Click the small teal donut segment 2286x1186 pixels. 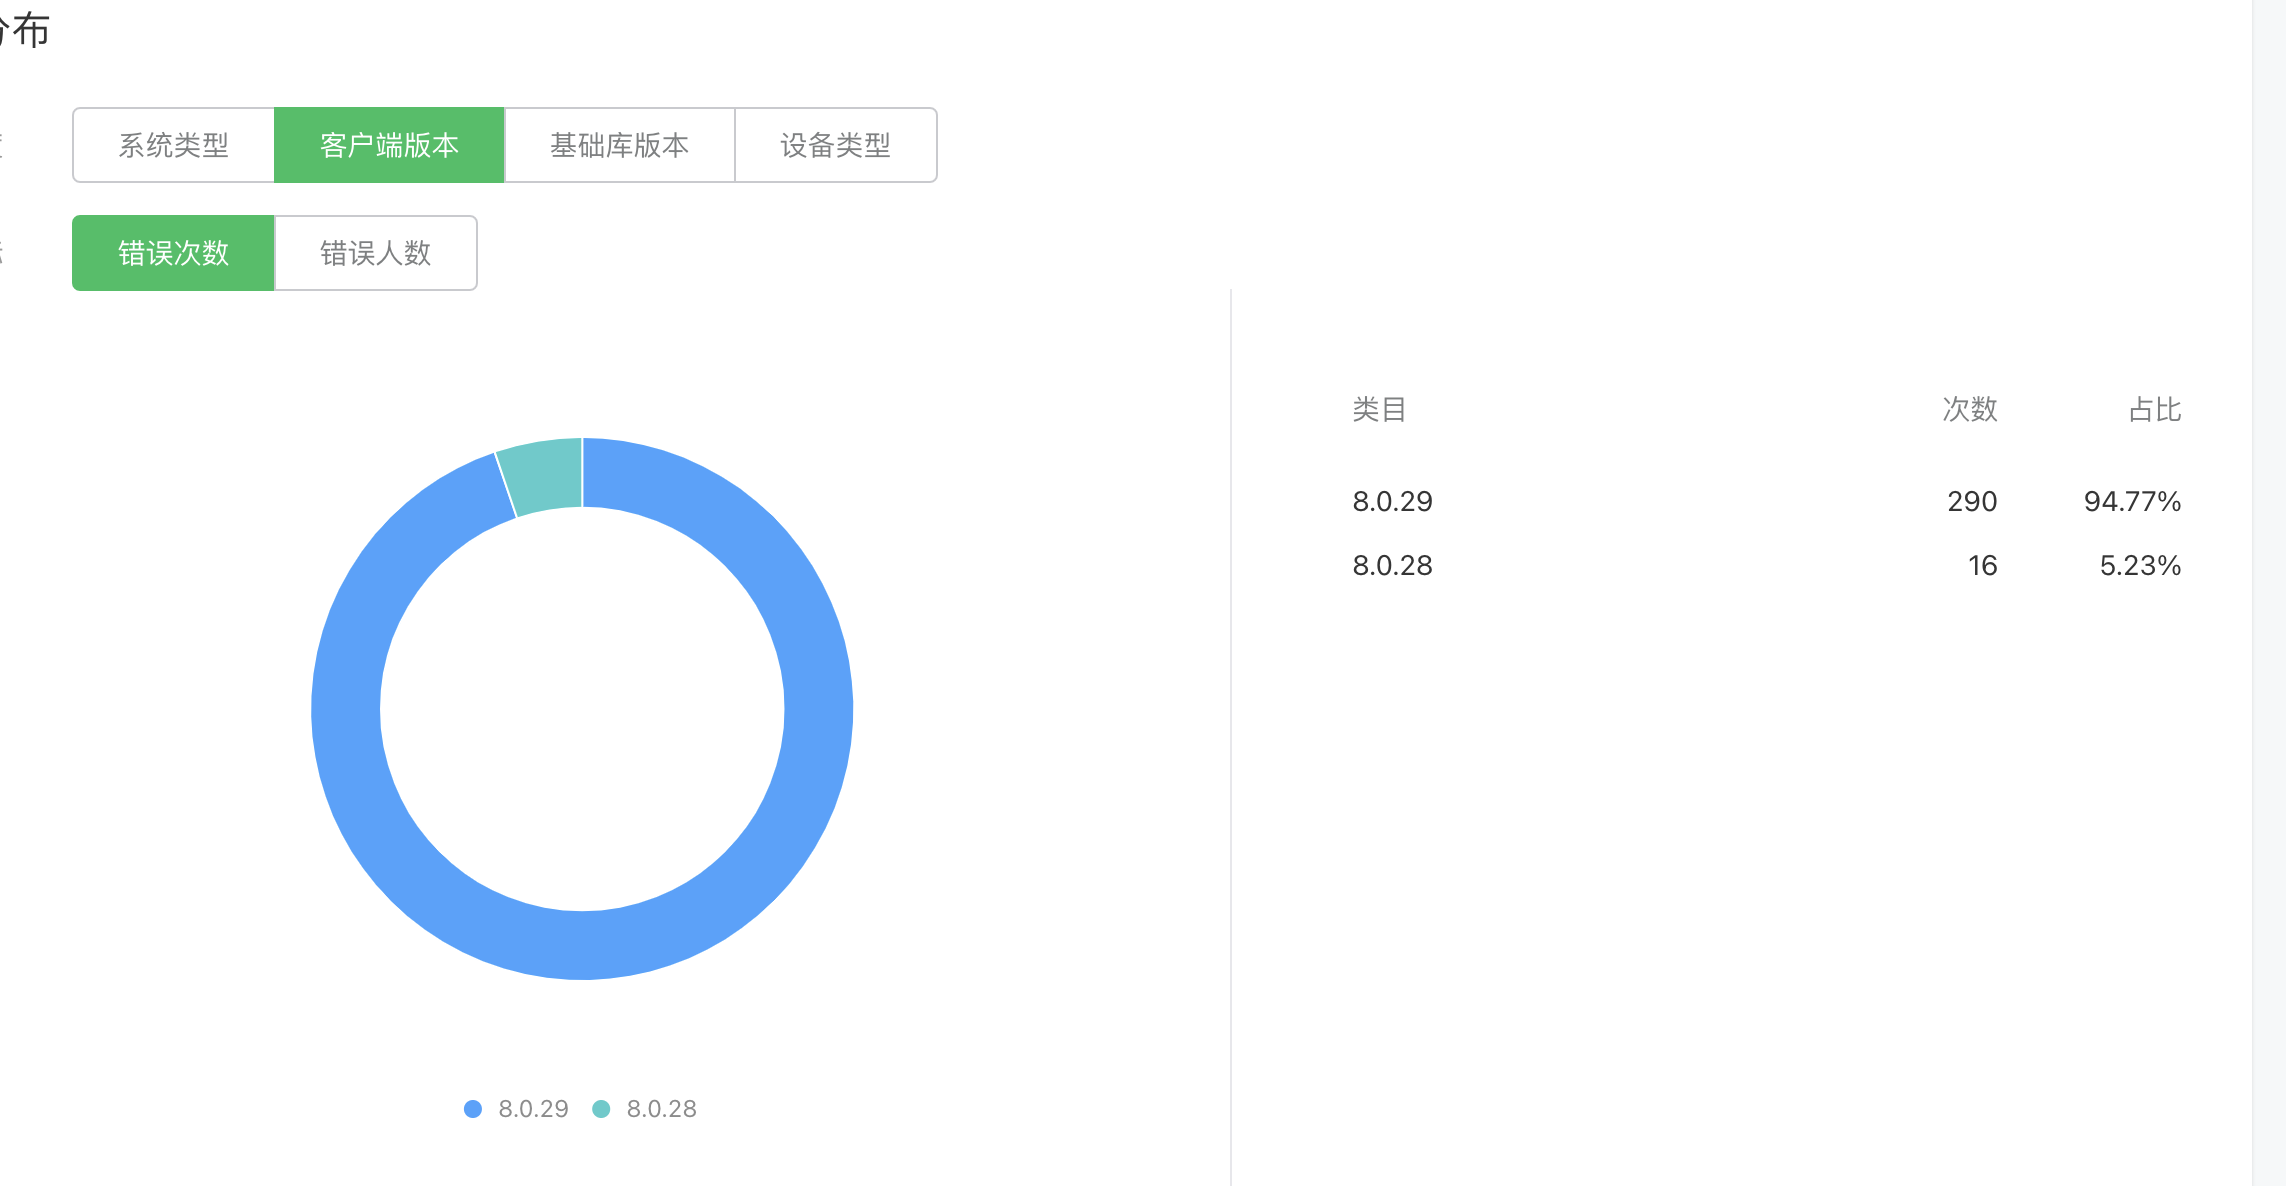click(x=545, y=476)
